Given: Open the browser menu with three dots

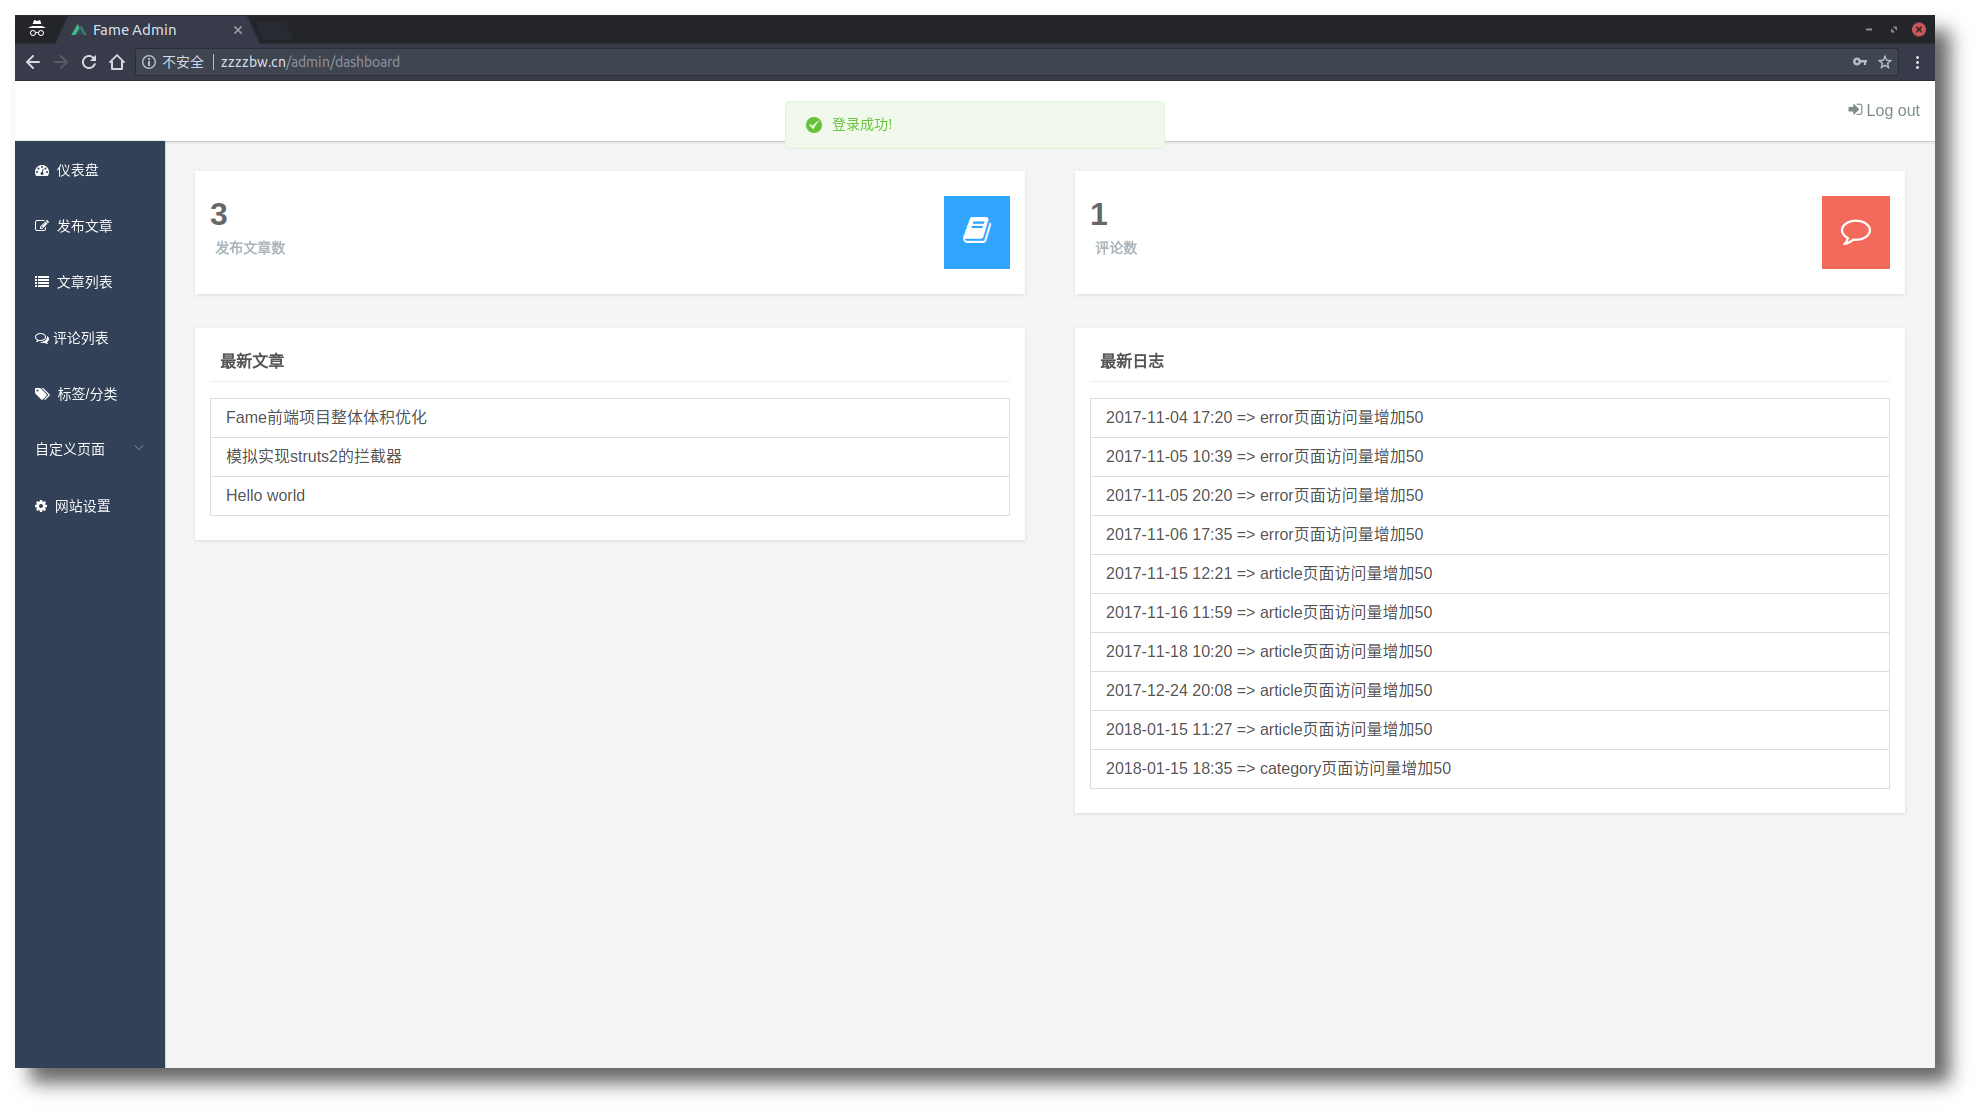Looking at the screenshot, I should 1918,61.
